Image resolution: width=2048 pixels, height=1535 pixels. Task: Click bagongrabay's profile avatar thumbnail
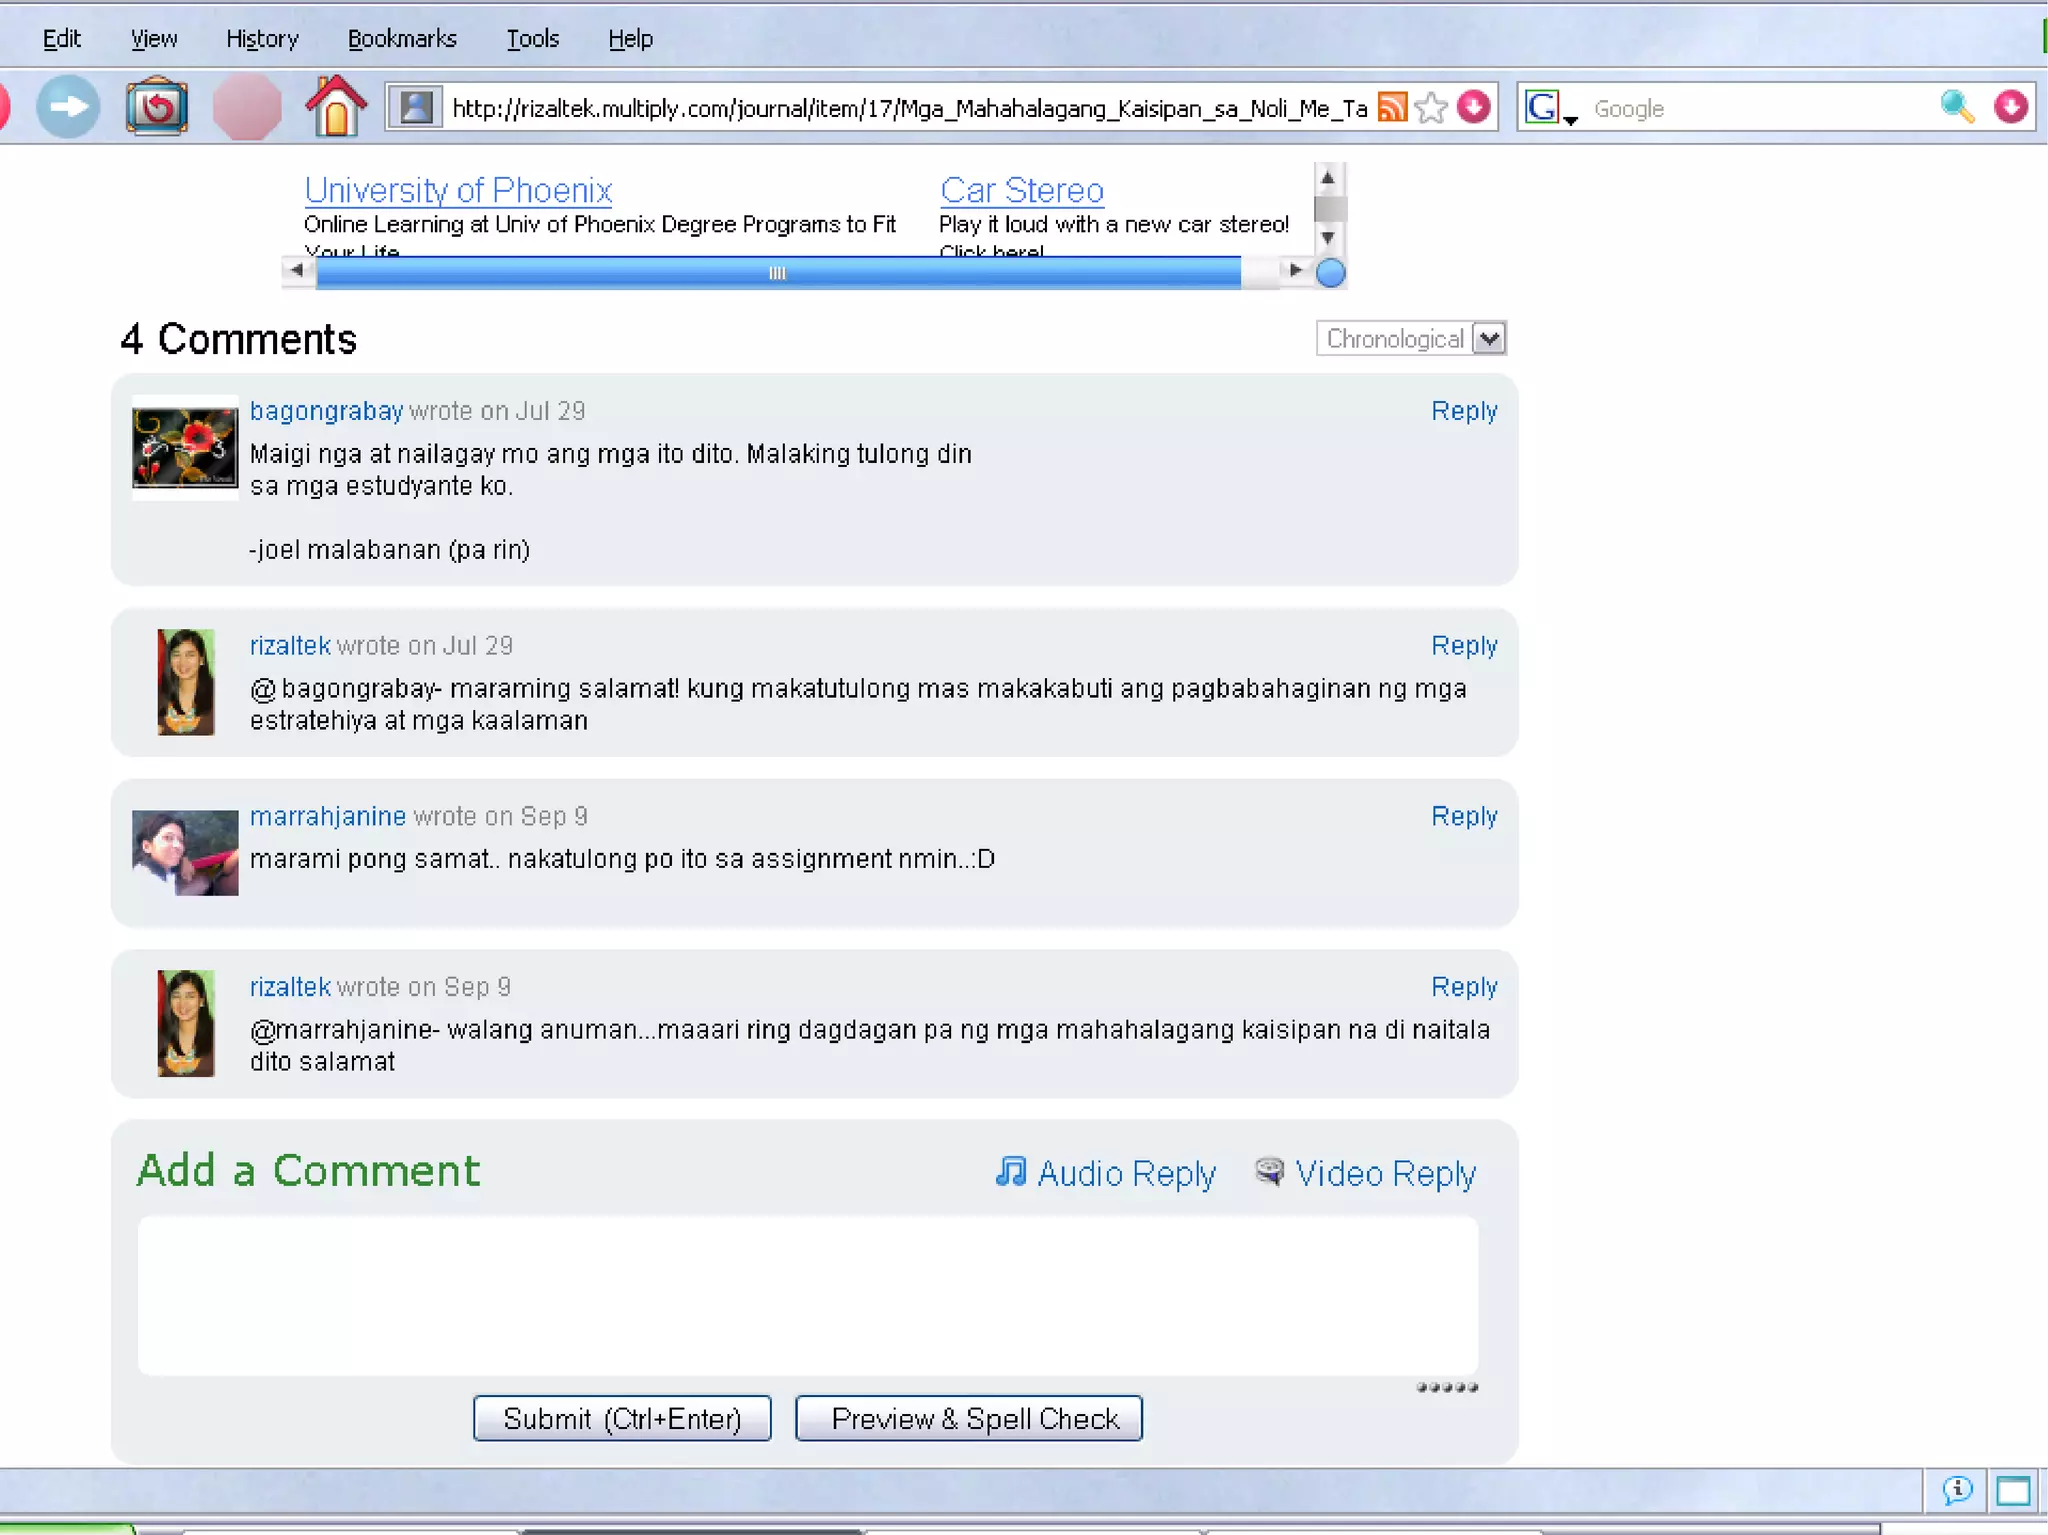(185, 448)
